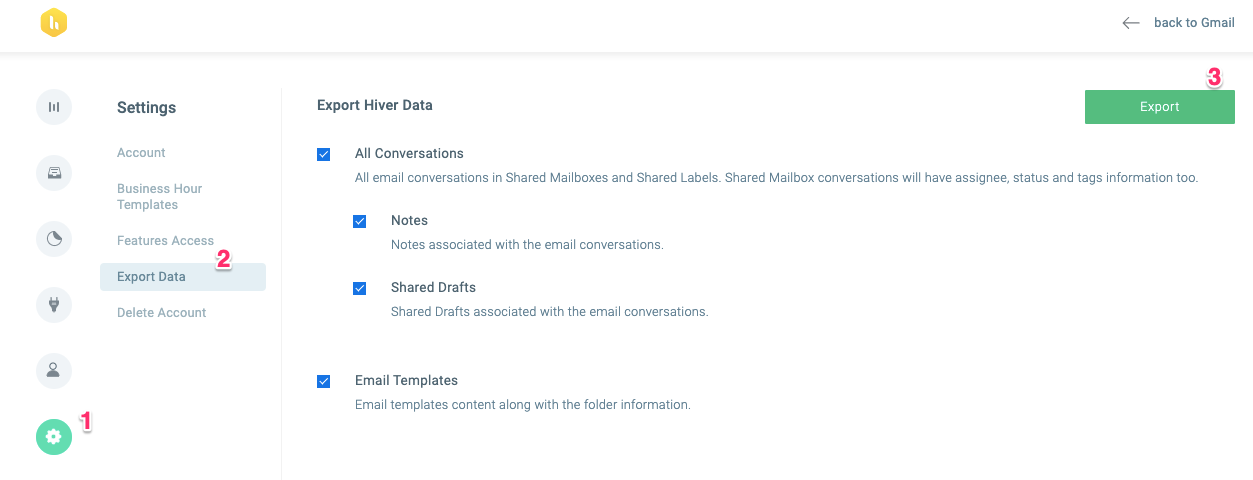
Task: Click the back to Gmail link
Action: pos(1194,23)
